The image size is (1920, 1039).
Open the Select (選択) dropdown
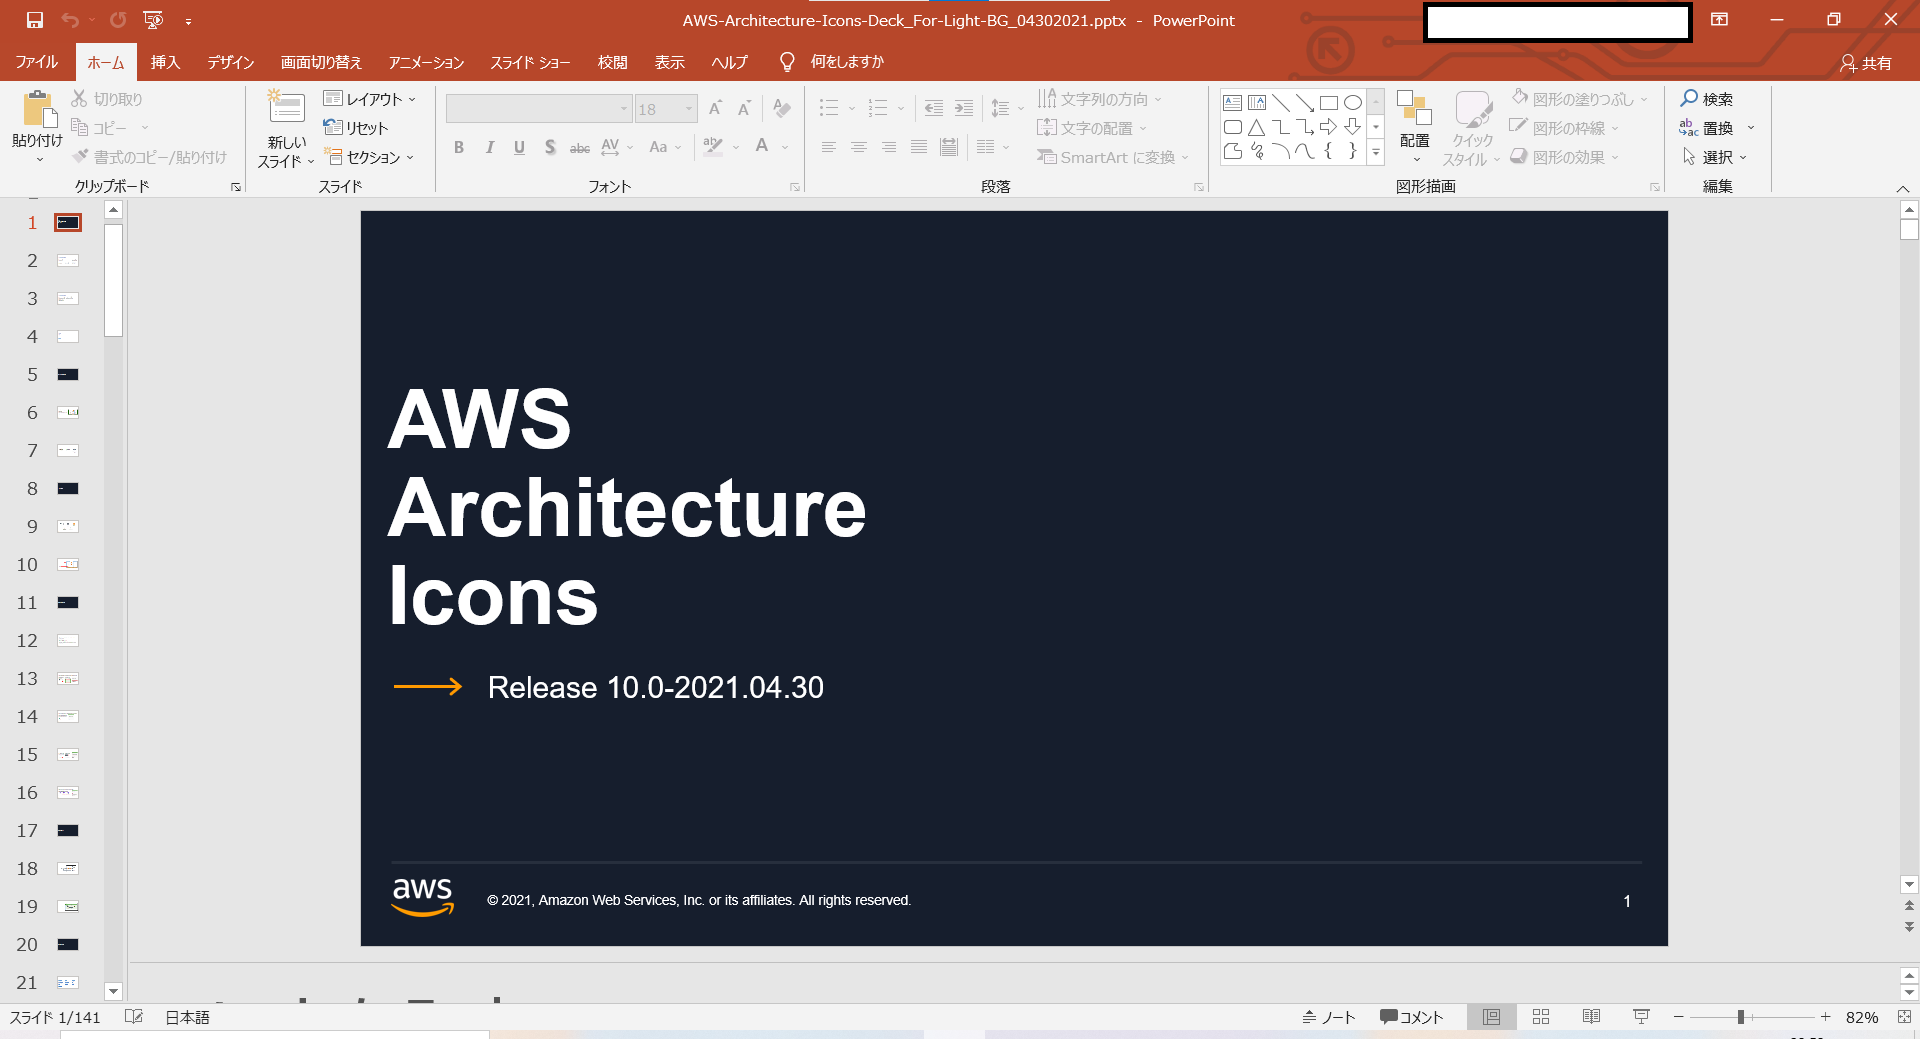[x=1714, y=157]
